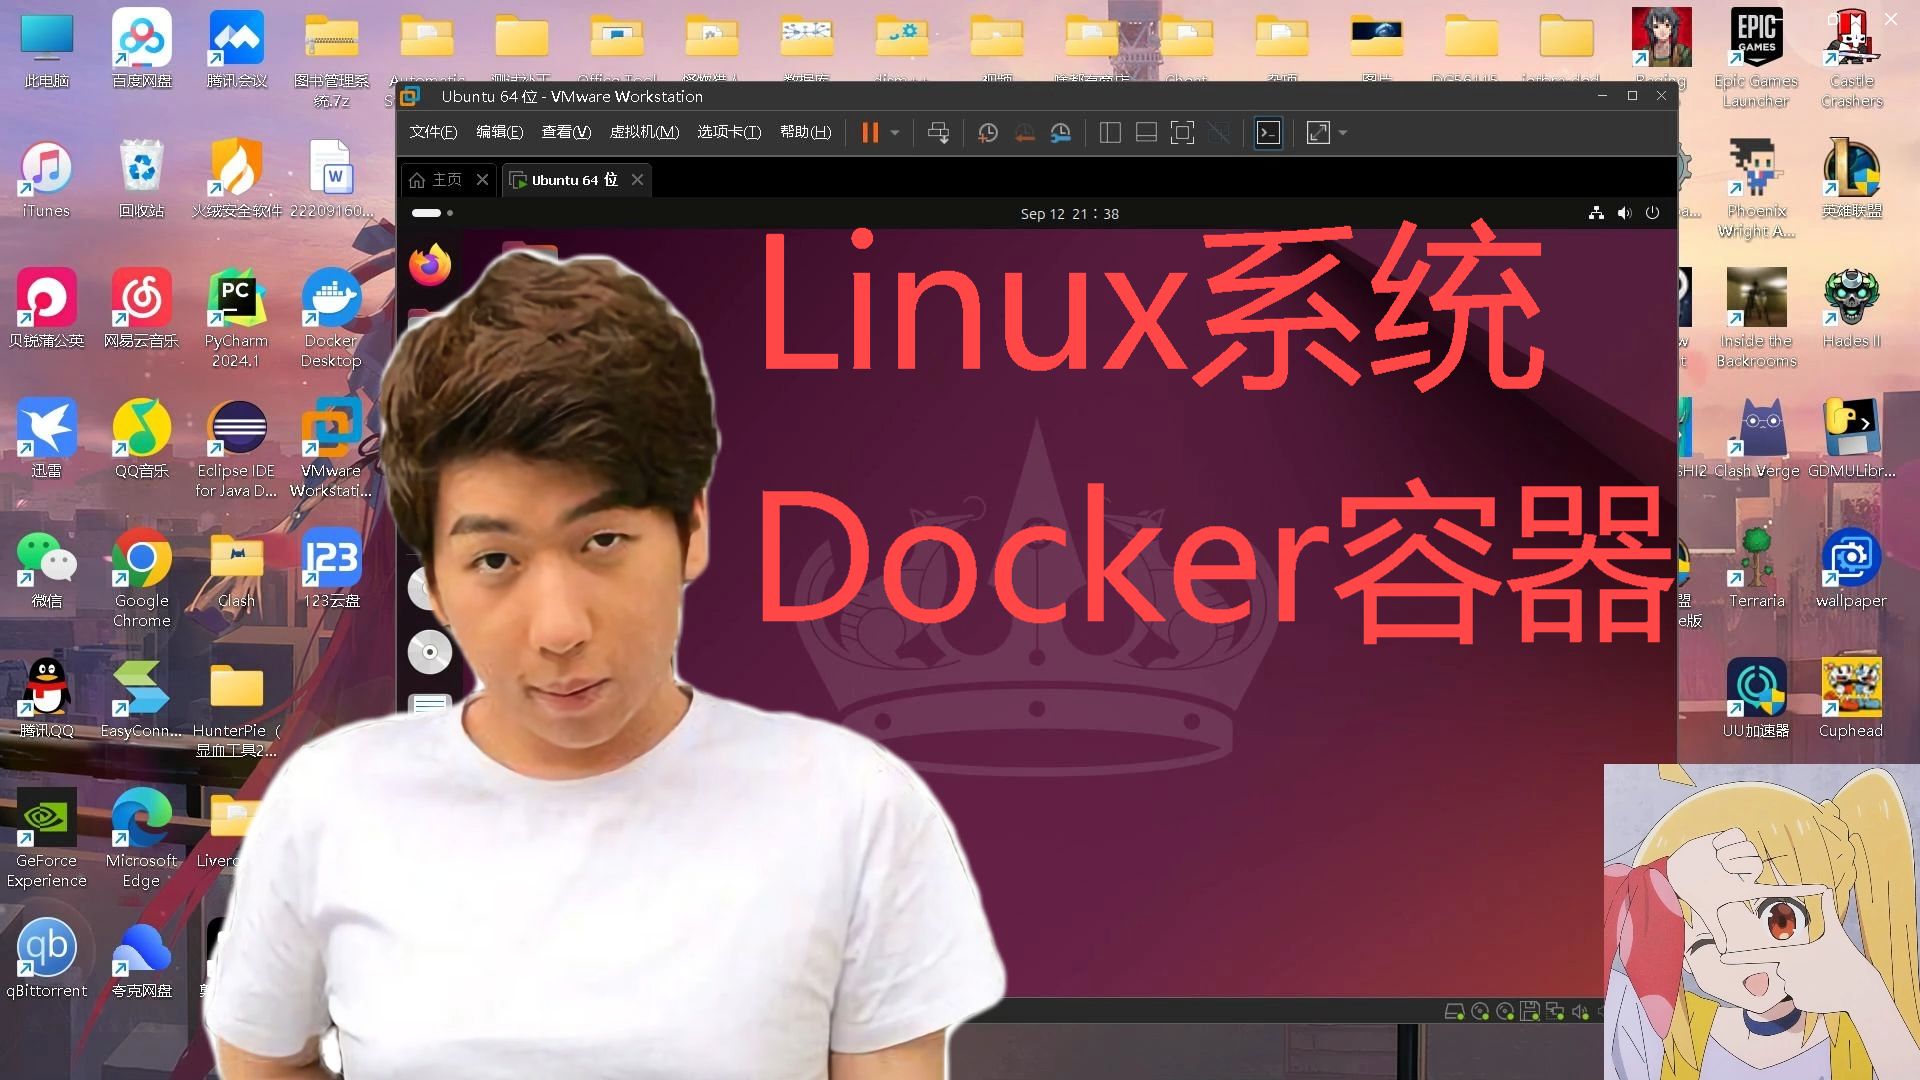Pause the virtual machine with the orange button
1920x1080 pixels.
click(x=870, y=133)
